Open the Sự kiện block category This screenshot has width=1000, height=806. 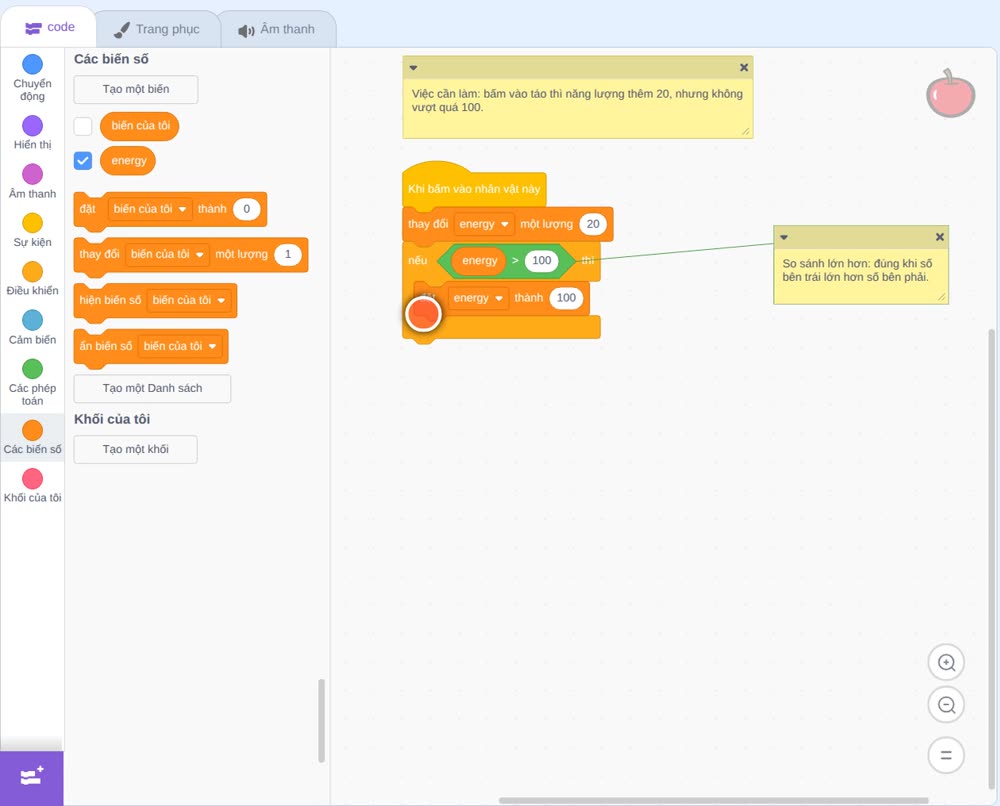point(33,230)
